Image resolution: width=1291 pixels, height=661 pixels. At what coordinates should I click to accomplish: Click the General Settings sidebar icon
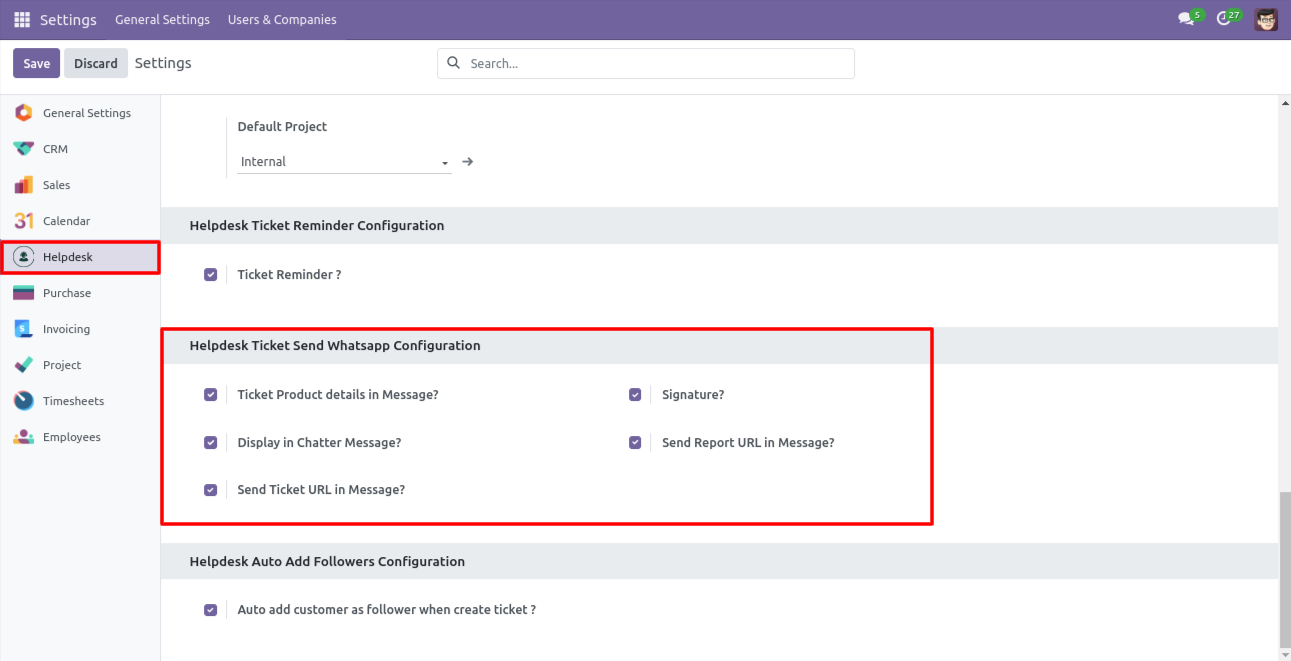coord(24,113)
